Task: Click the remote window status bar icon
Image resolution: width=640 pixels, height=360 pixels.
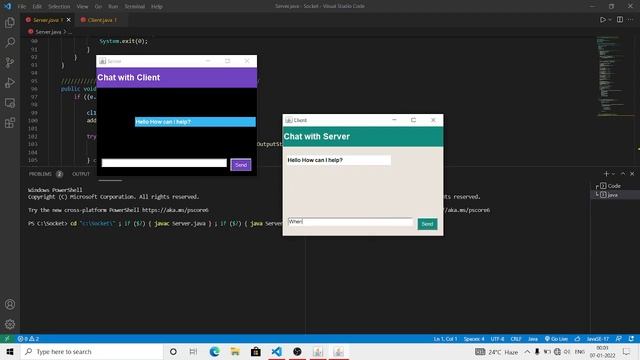Action: pyautogui.click(x=7, y=339)
